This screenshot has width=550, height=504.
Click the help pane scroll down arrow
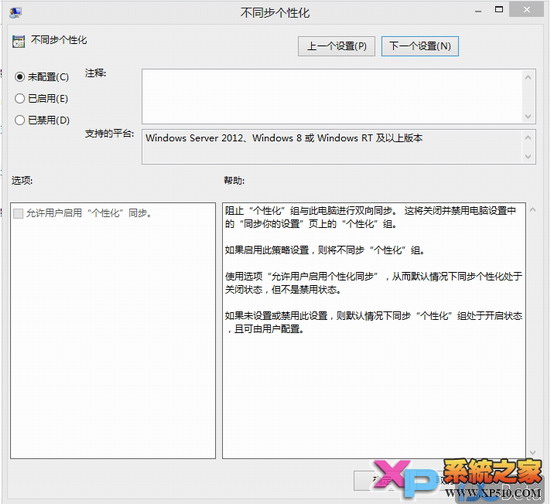pyautogui.click(x=532, y=453)
